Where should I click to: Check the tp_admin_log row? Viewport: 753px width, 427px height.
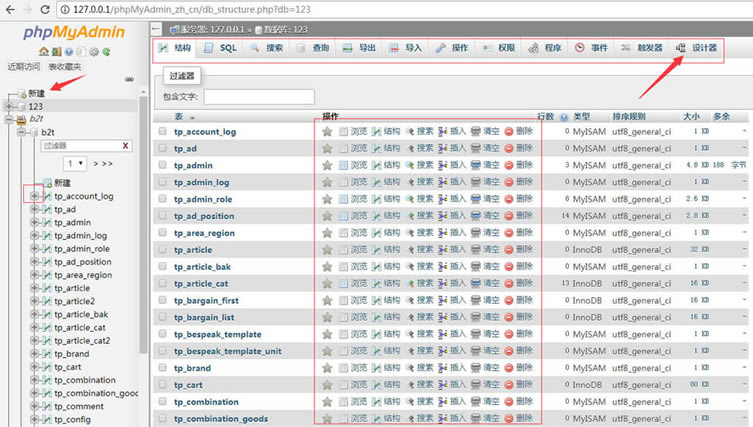(162, 182)
